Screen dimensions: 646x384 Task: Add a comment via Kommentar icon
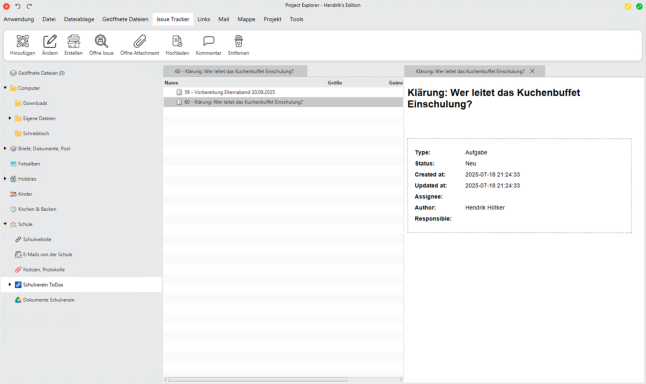click(208, 41)
